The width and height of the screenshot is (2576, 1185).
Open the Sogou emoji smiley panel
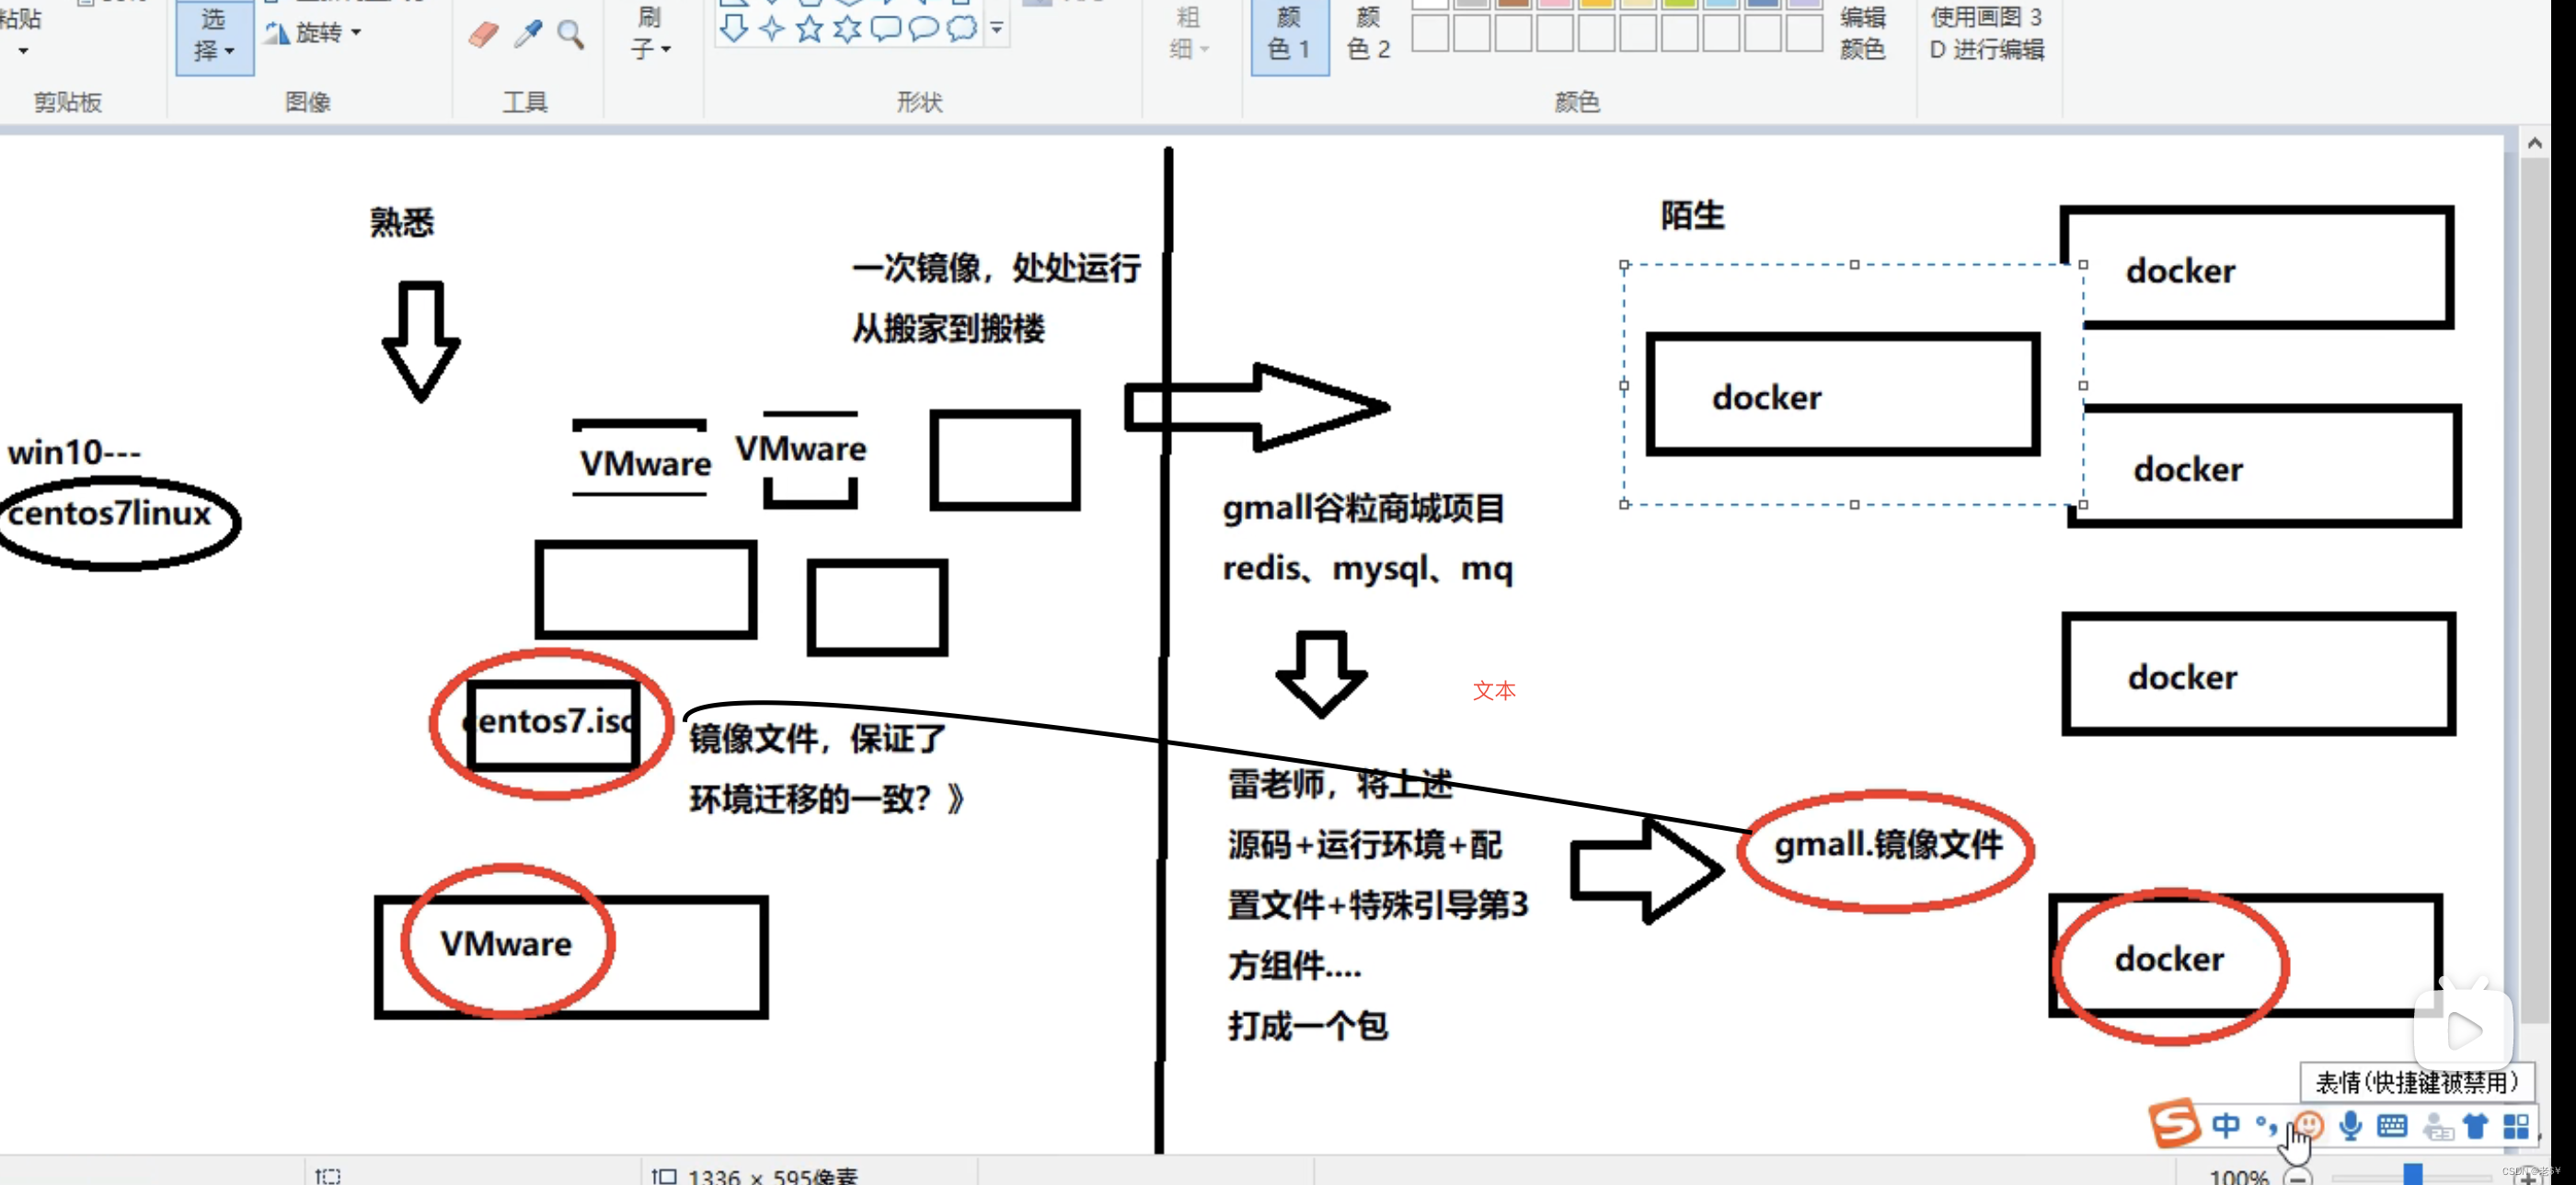[2308, 1125]
